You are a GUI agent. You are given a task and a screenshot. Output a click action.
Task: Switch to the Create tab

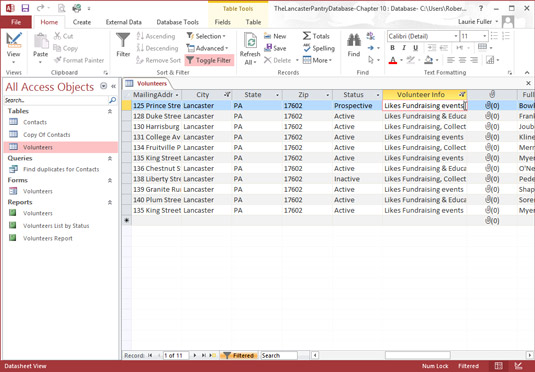click(x=82, y=22)
